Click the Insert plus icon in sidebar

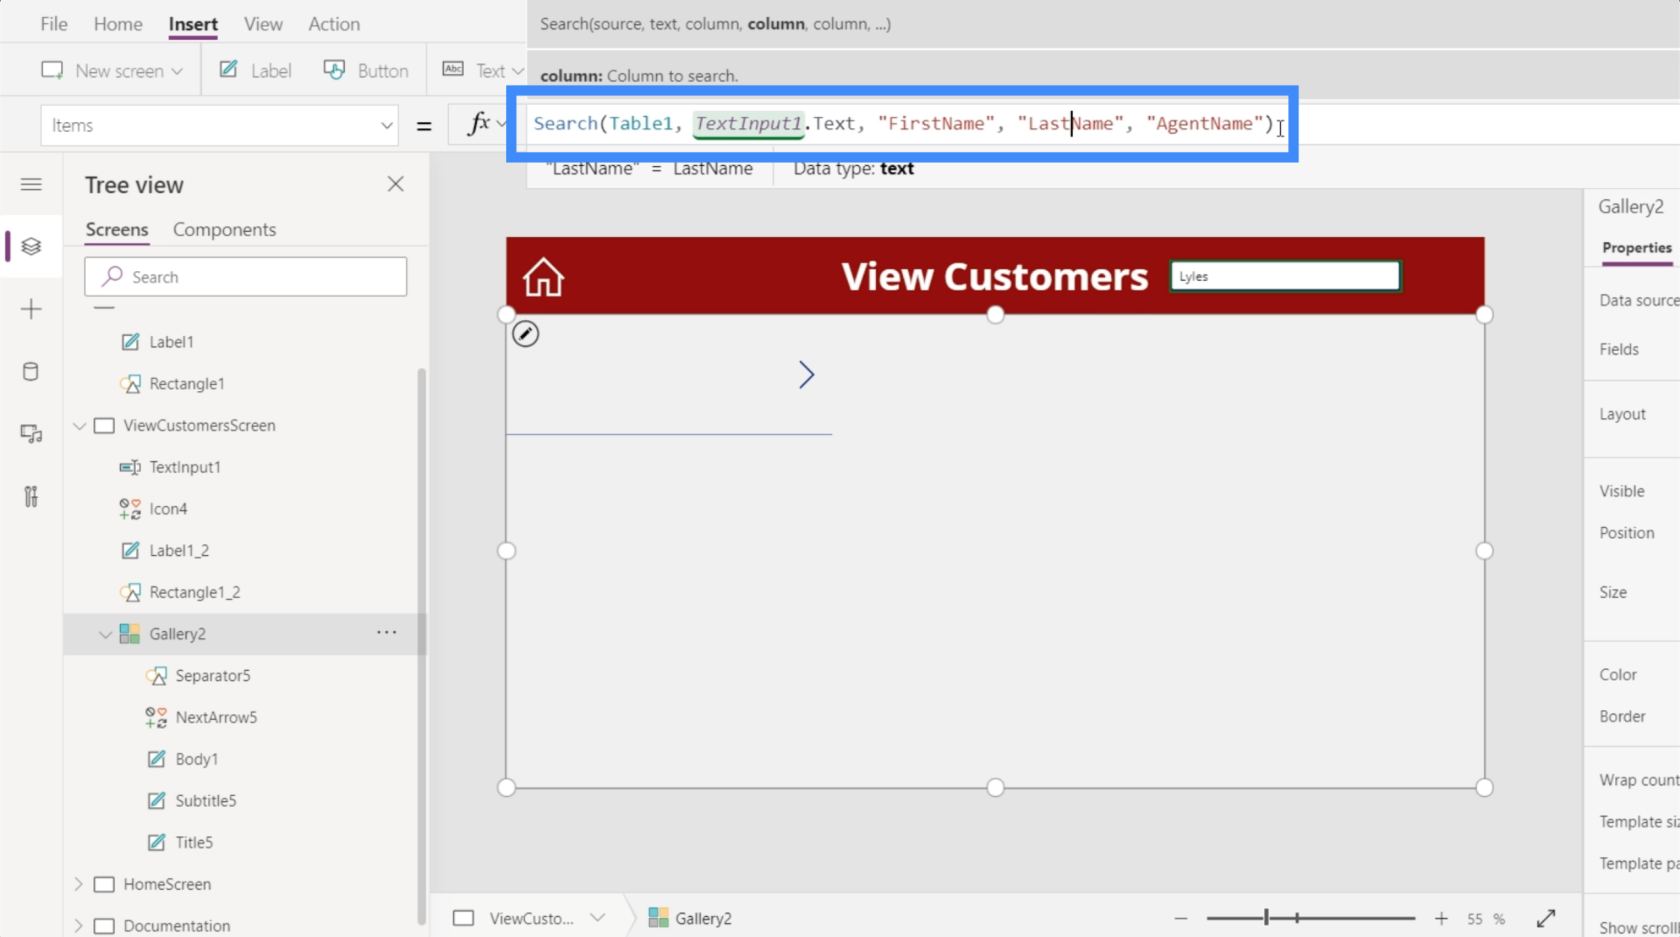[x=31, y=309]
